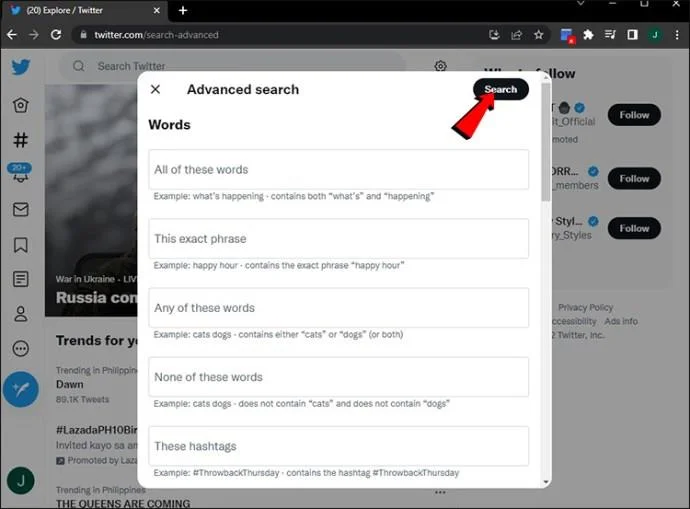Screen dimensions: 690x509
Task: Click the dialog scrollbar thumb
Action: [x=546, y=141]
